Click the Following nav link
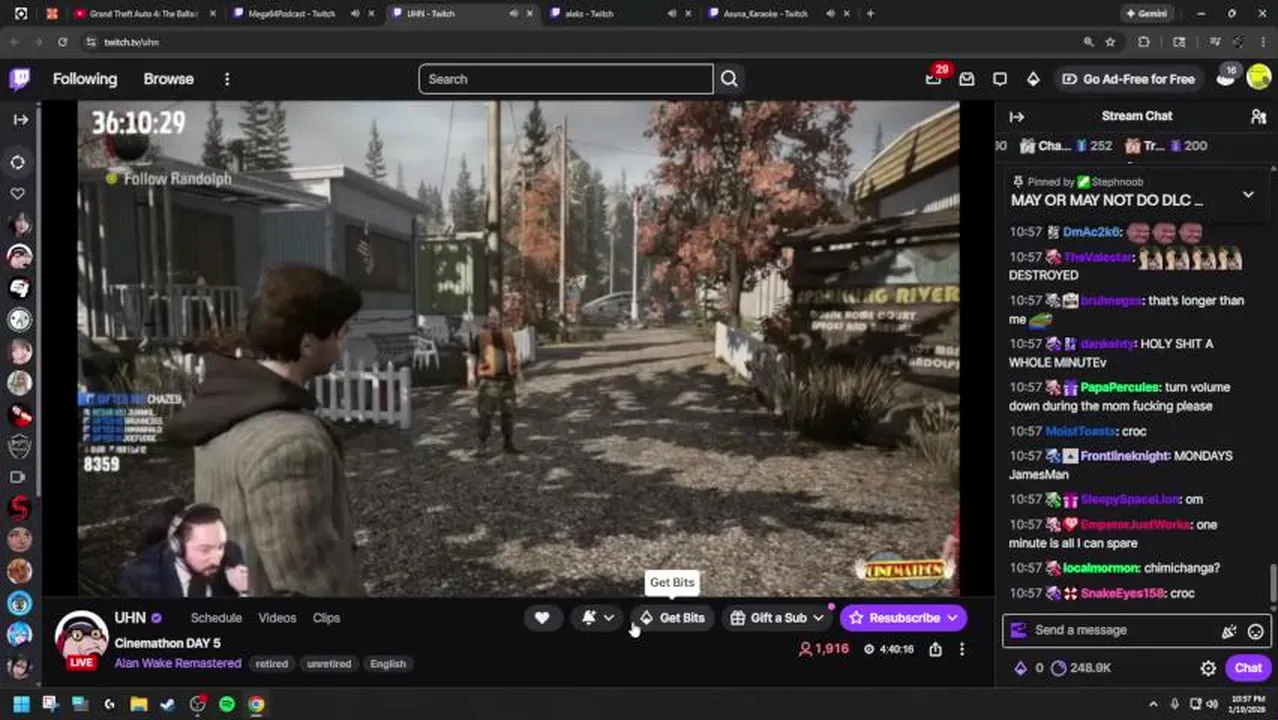 85,79
